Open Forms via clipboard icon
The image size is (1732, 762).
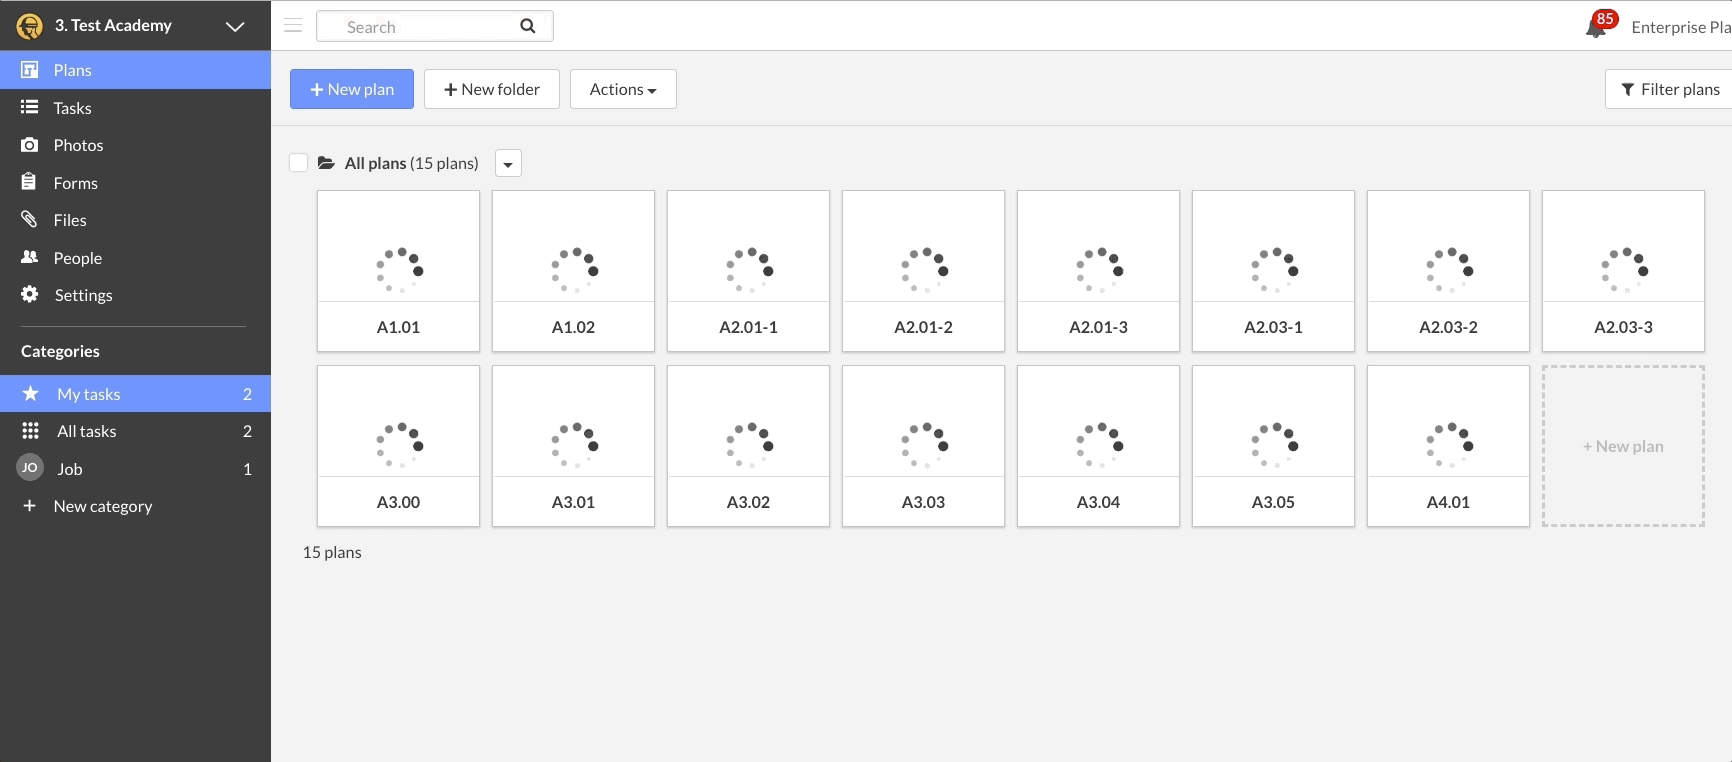click(x=30, y=183)
